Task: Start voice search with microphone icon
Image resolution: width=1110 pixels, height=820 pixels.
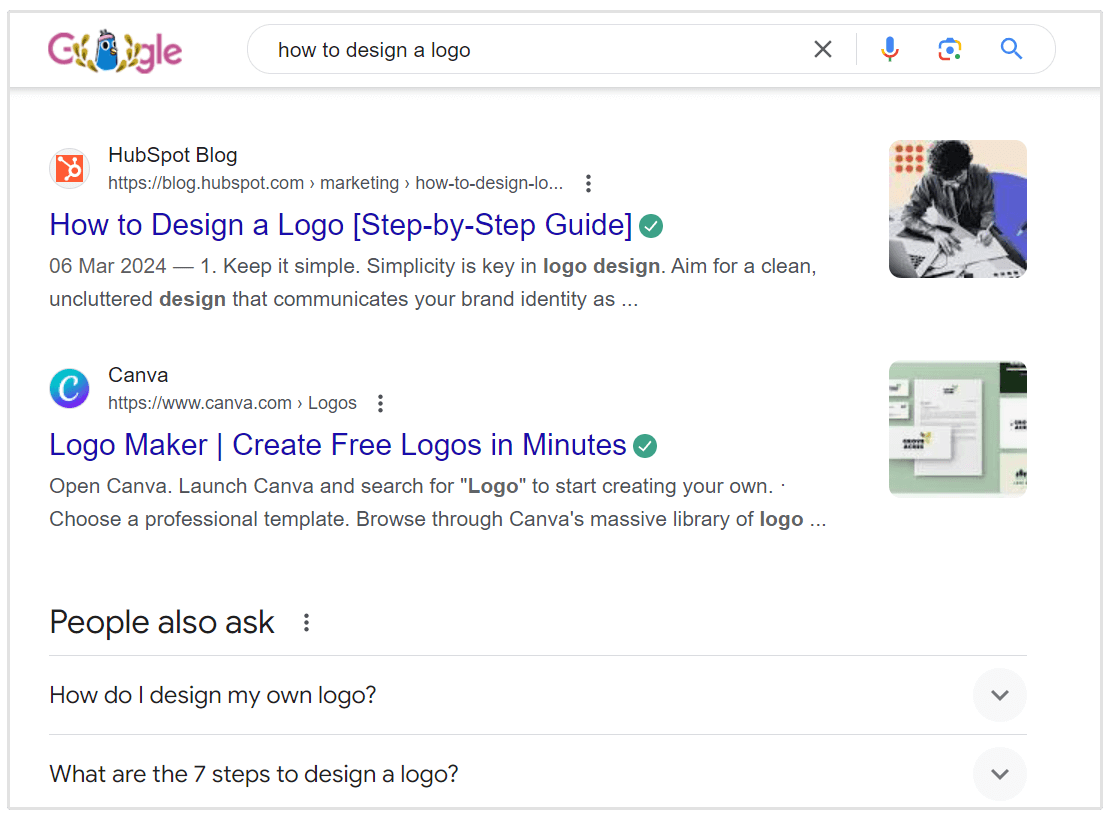Action: tap(889, 49)
